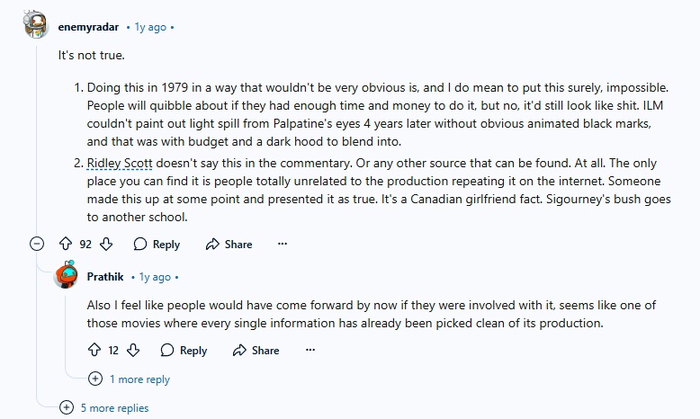The height and width of the screenshot is (419, 700).
Task: Click Prathik's avatar icon
Action: pos(67,275)
